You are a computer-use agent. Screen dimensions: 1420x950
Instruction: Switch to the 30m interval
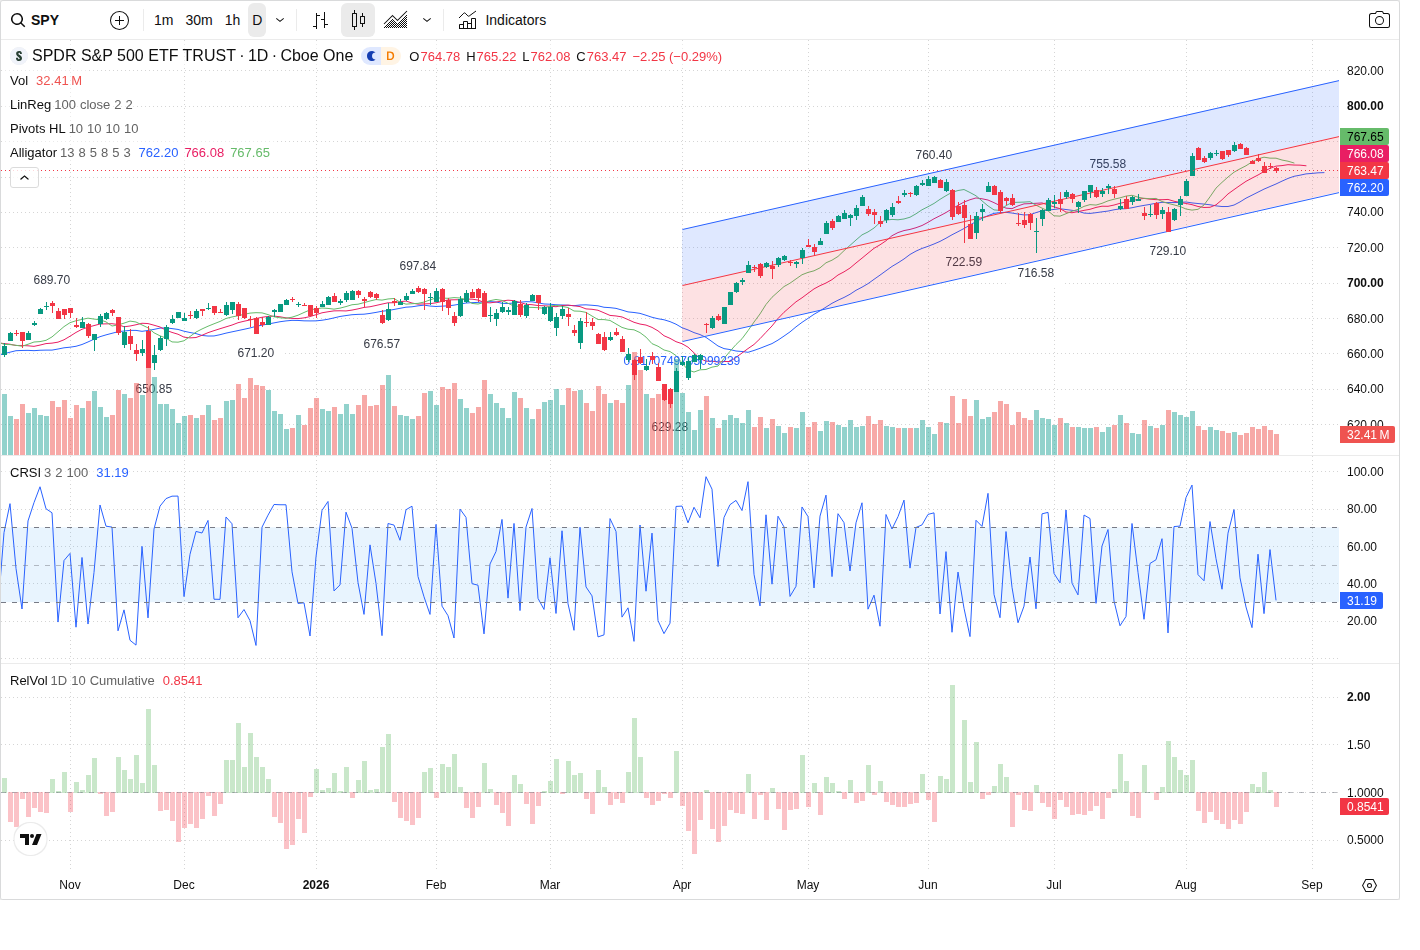(x=199, y=20)
